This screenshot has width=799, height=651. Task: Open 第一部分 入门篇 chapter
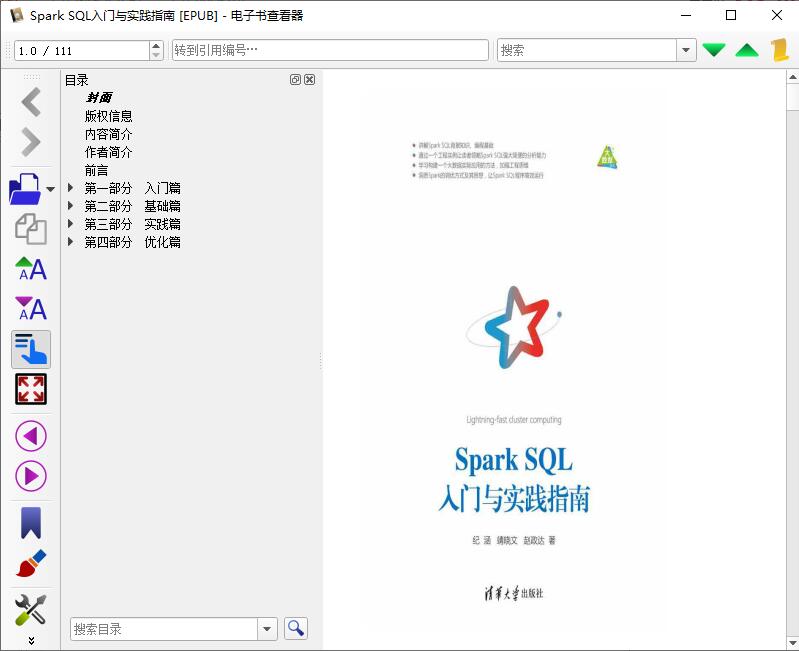coord(132,188)
